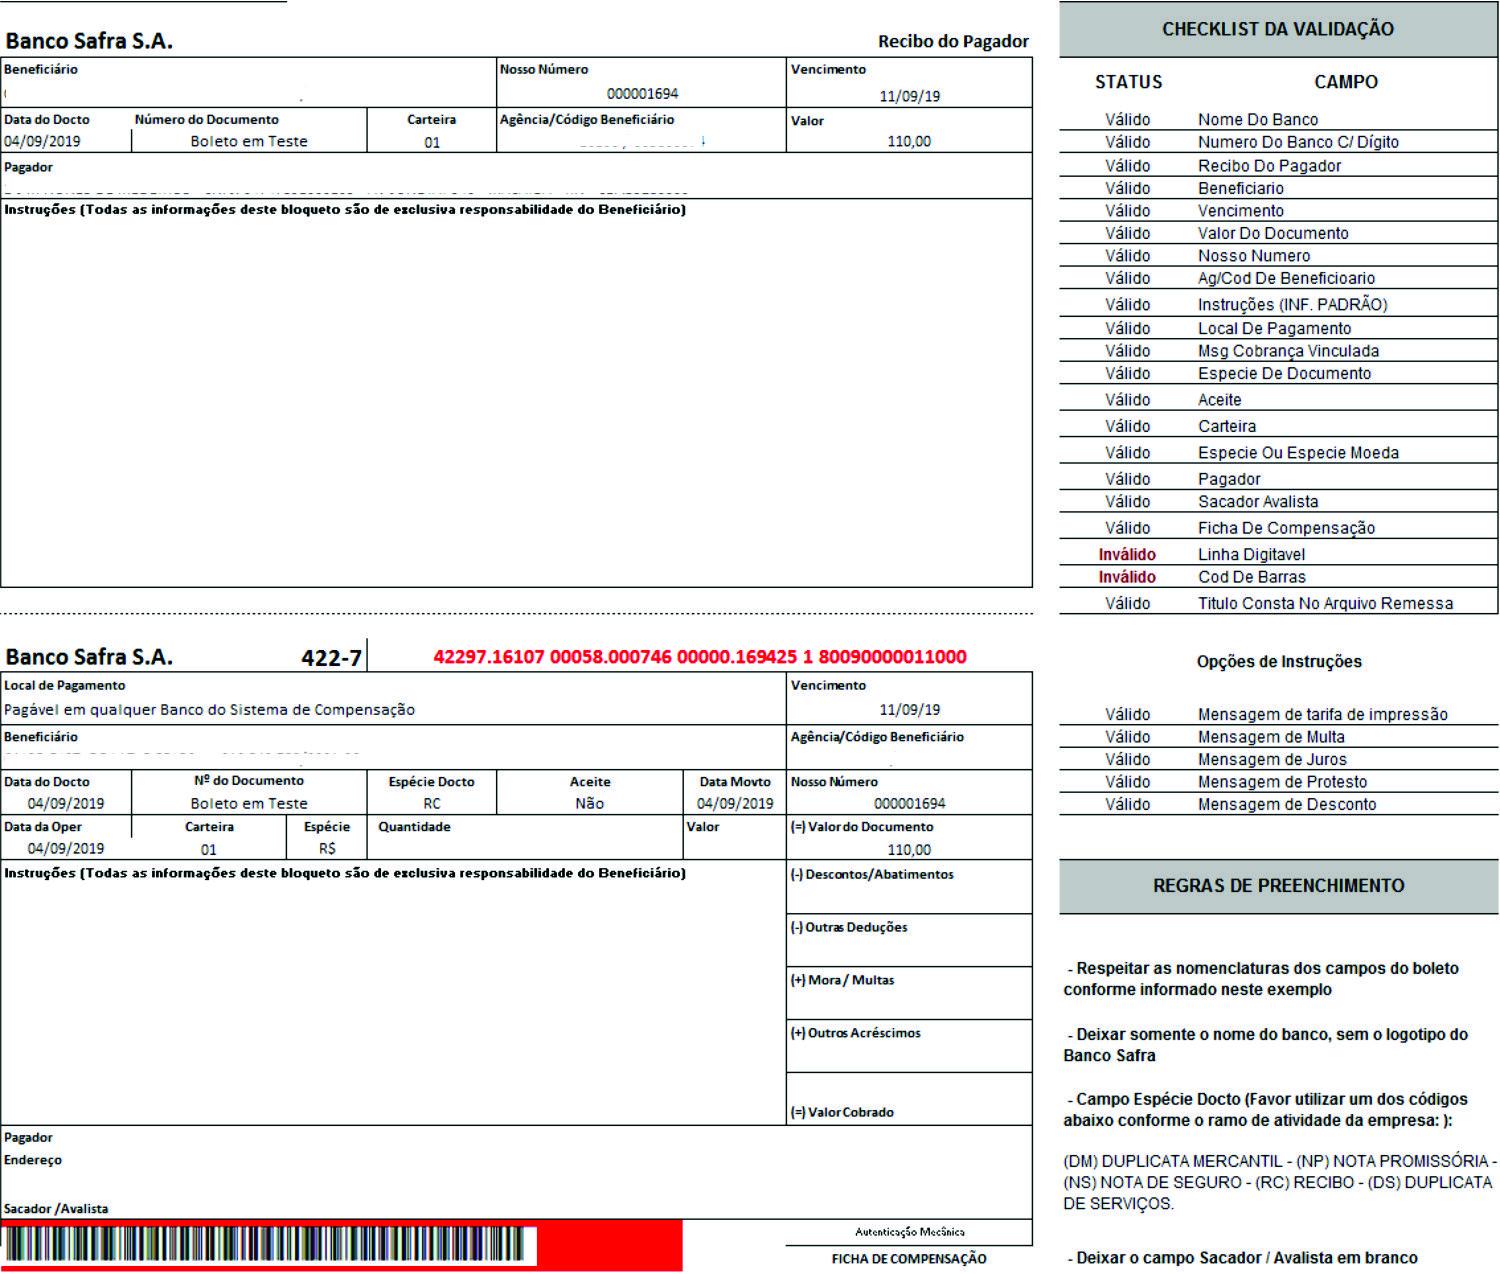The width and height of the screenshot is (1500, 1274).
Task: Click the 'Espécie Docto' column label
Action: tap(431, 782)
